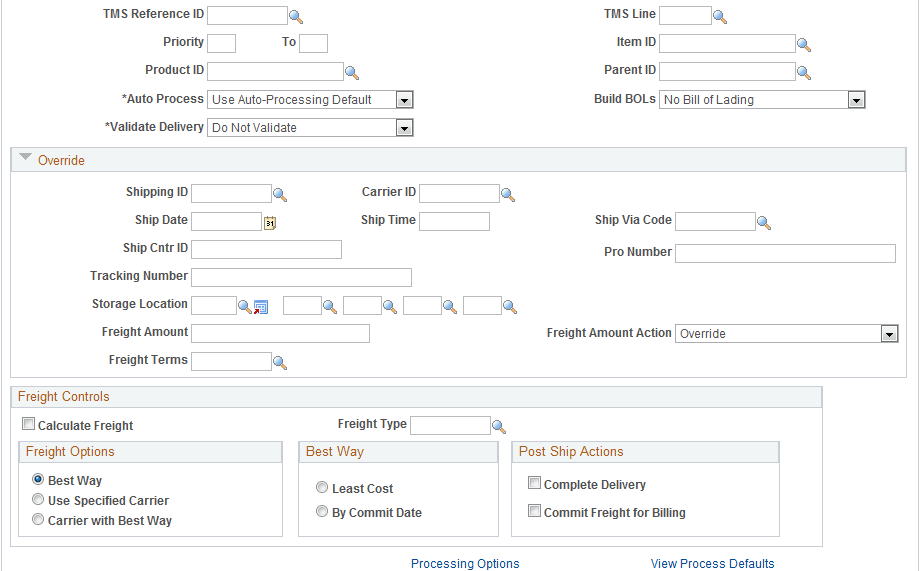Click the Parent ID input field

coord(727,72)
